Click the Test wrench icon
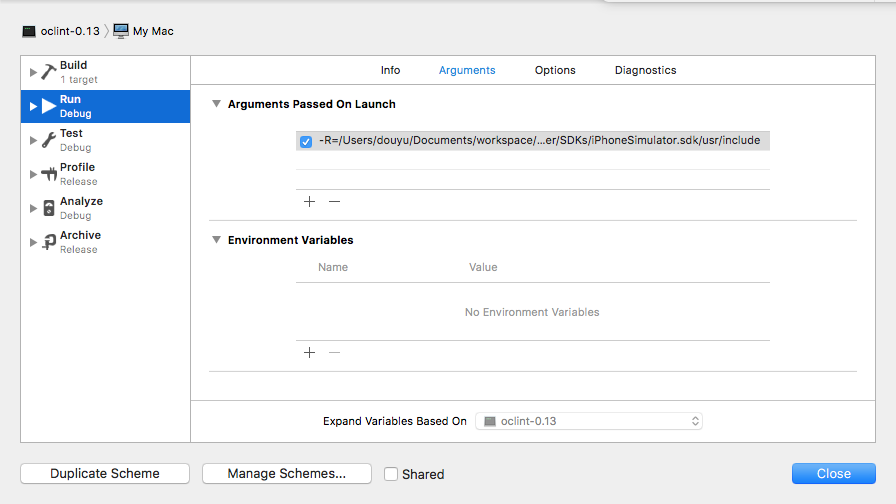 pos(49,140)
